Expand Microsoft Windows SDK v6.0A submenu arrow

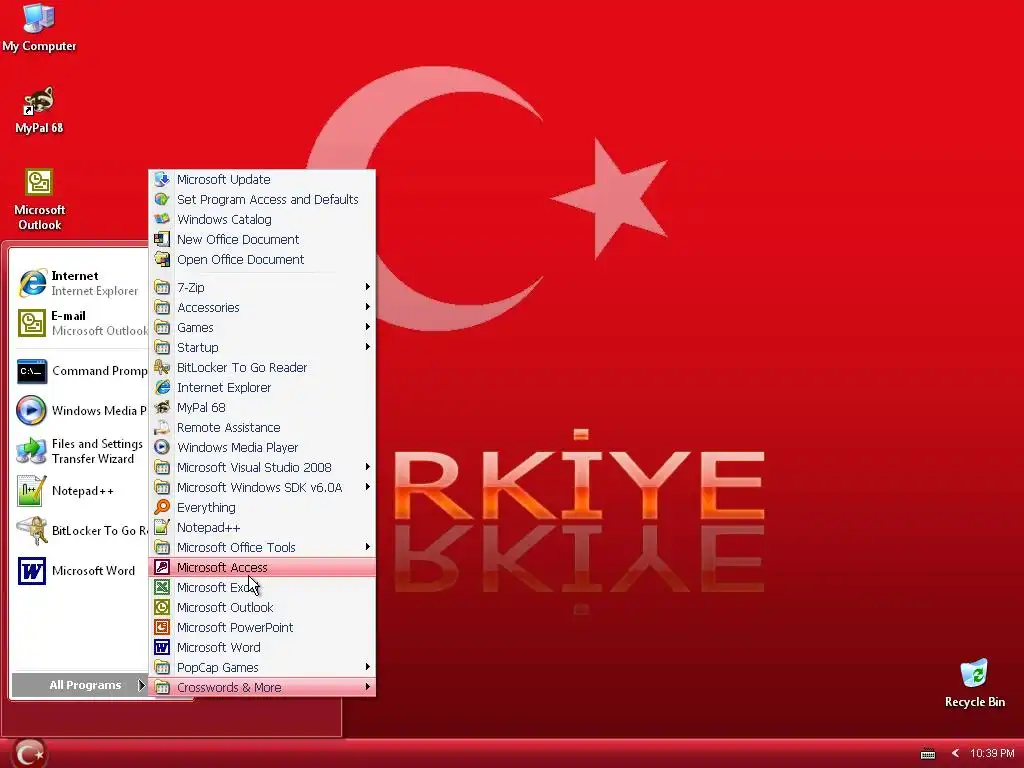coord(368,487)
